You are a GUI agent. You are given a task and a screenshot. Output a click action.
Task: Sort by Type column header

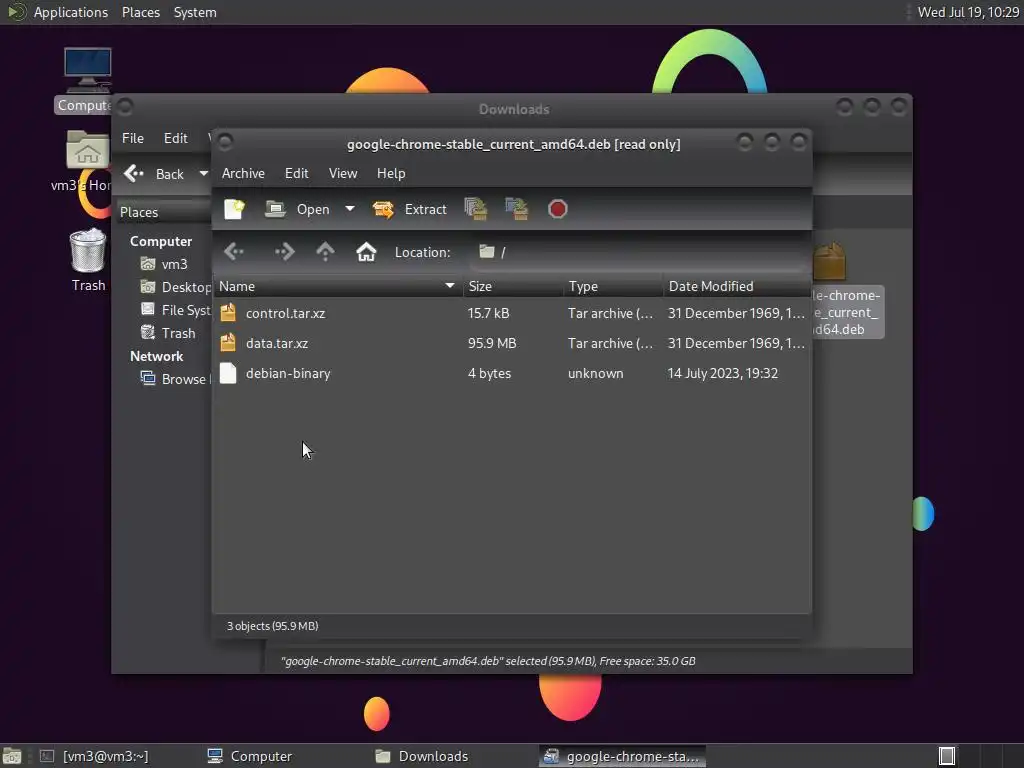pyautogui.click(x=614, y=286)
